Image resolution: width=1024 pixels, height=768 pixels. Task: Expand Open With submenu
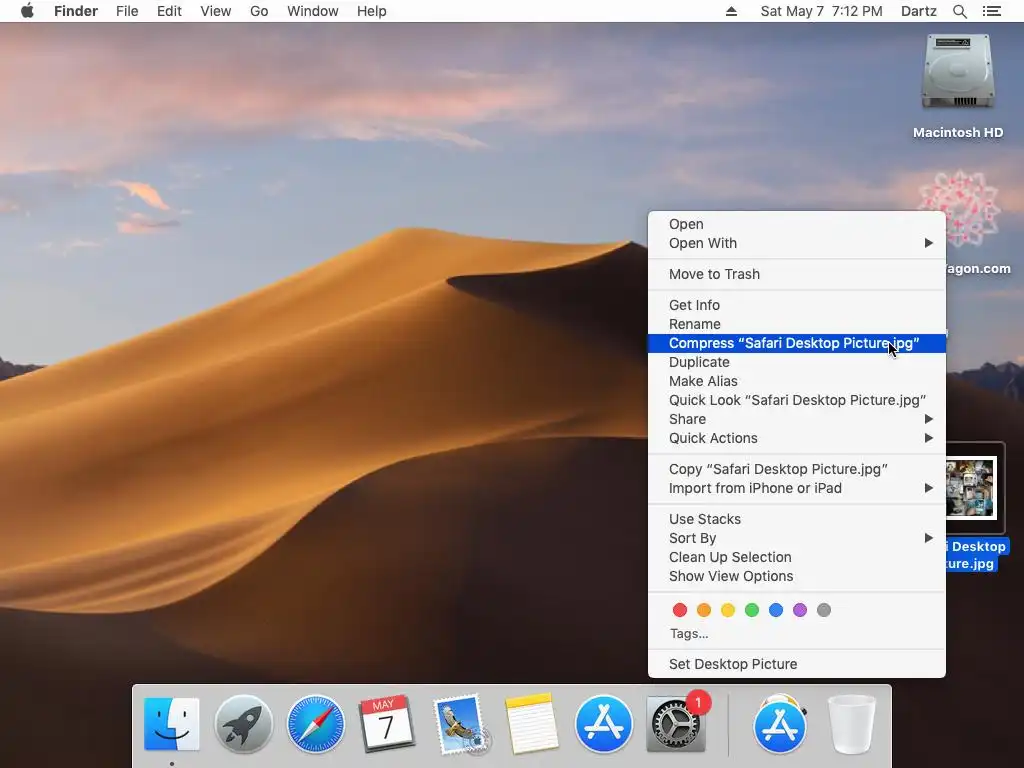(796, 243)
